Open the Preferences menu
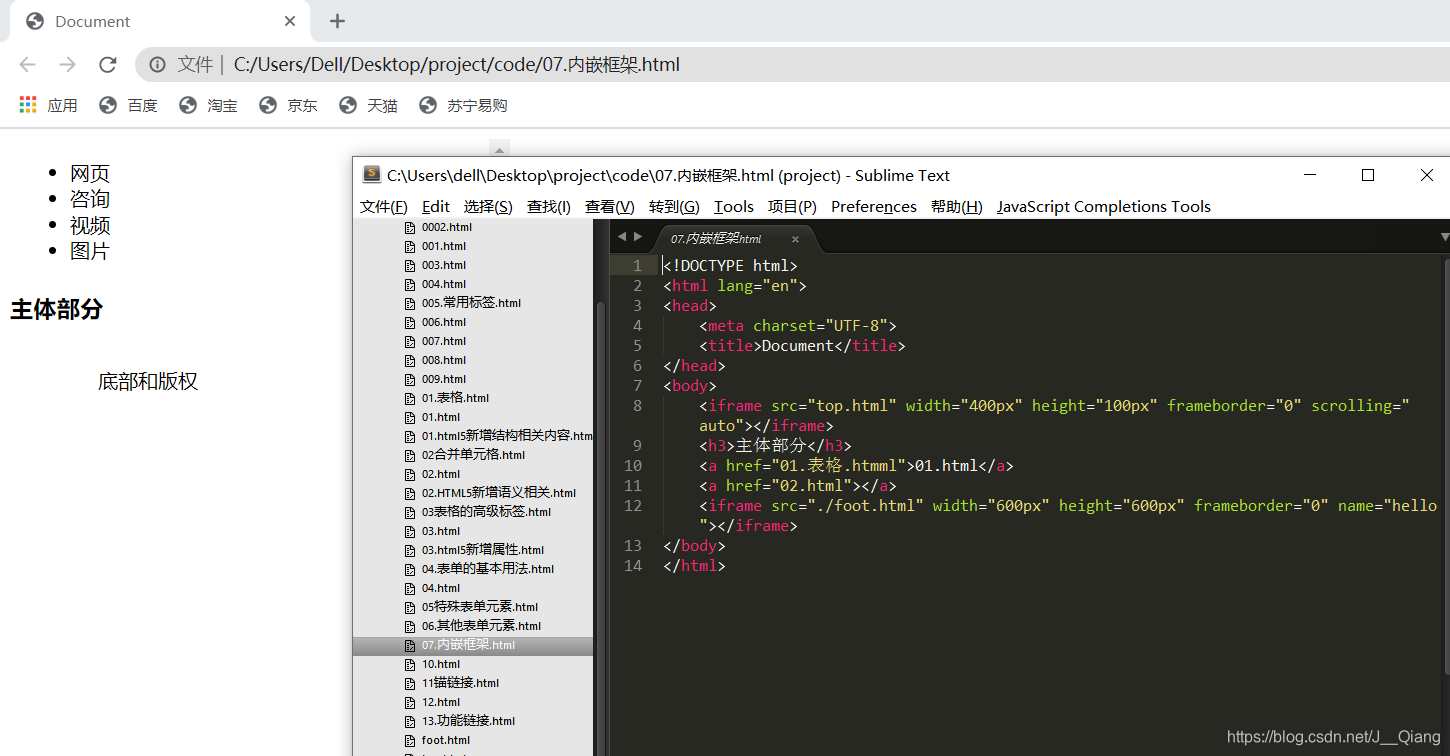Screen dimensions: 1450x756 (874, 206)
